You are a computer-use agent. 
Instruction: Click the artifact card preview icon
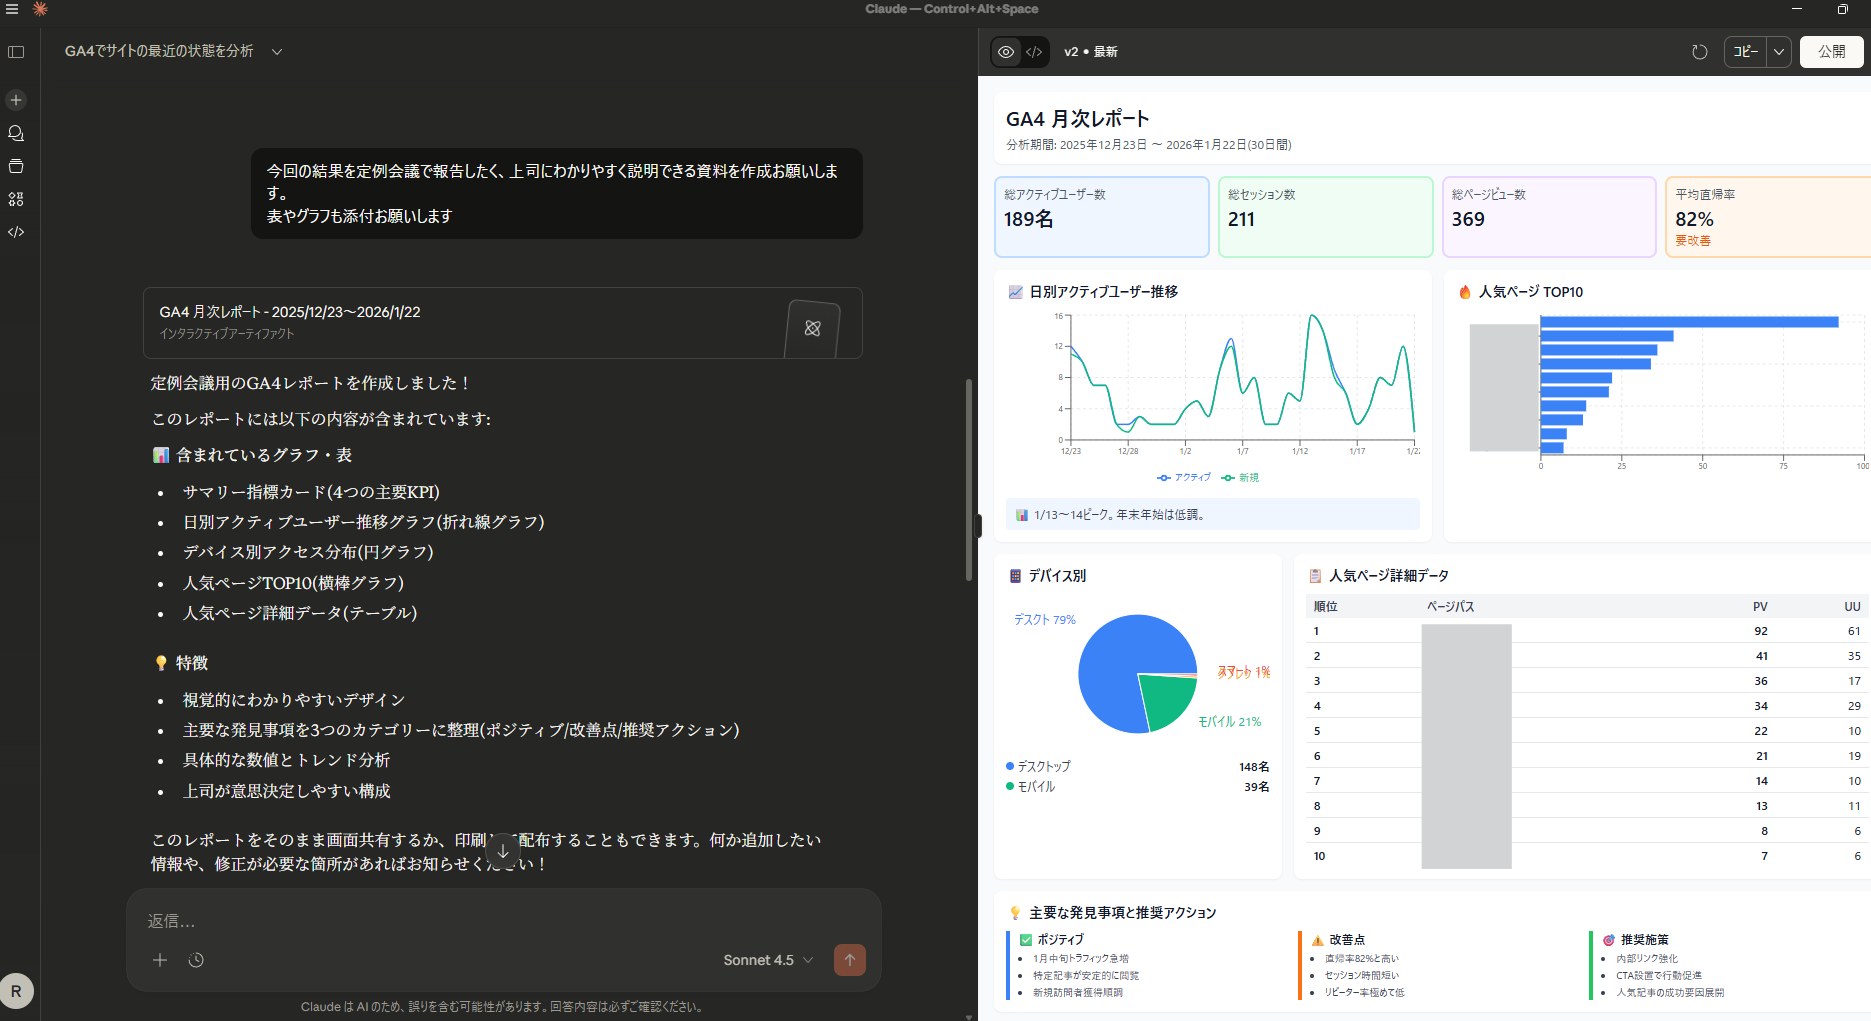point(812,328)
